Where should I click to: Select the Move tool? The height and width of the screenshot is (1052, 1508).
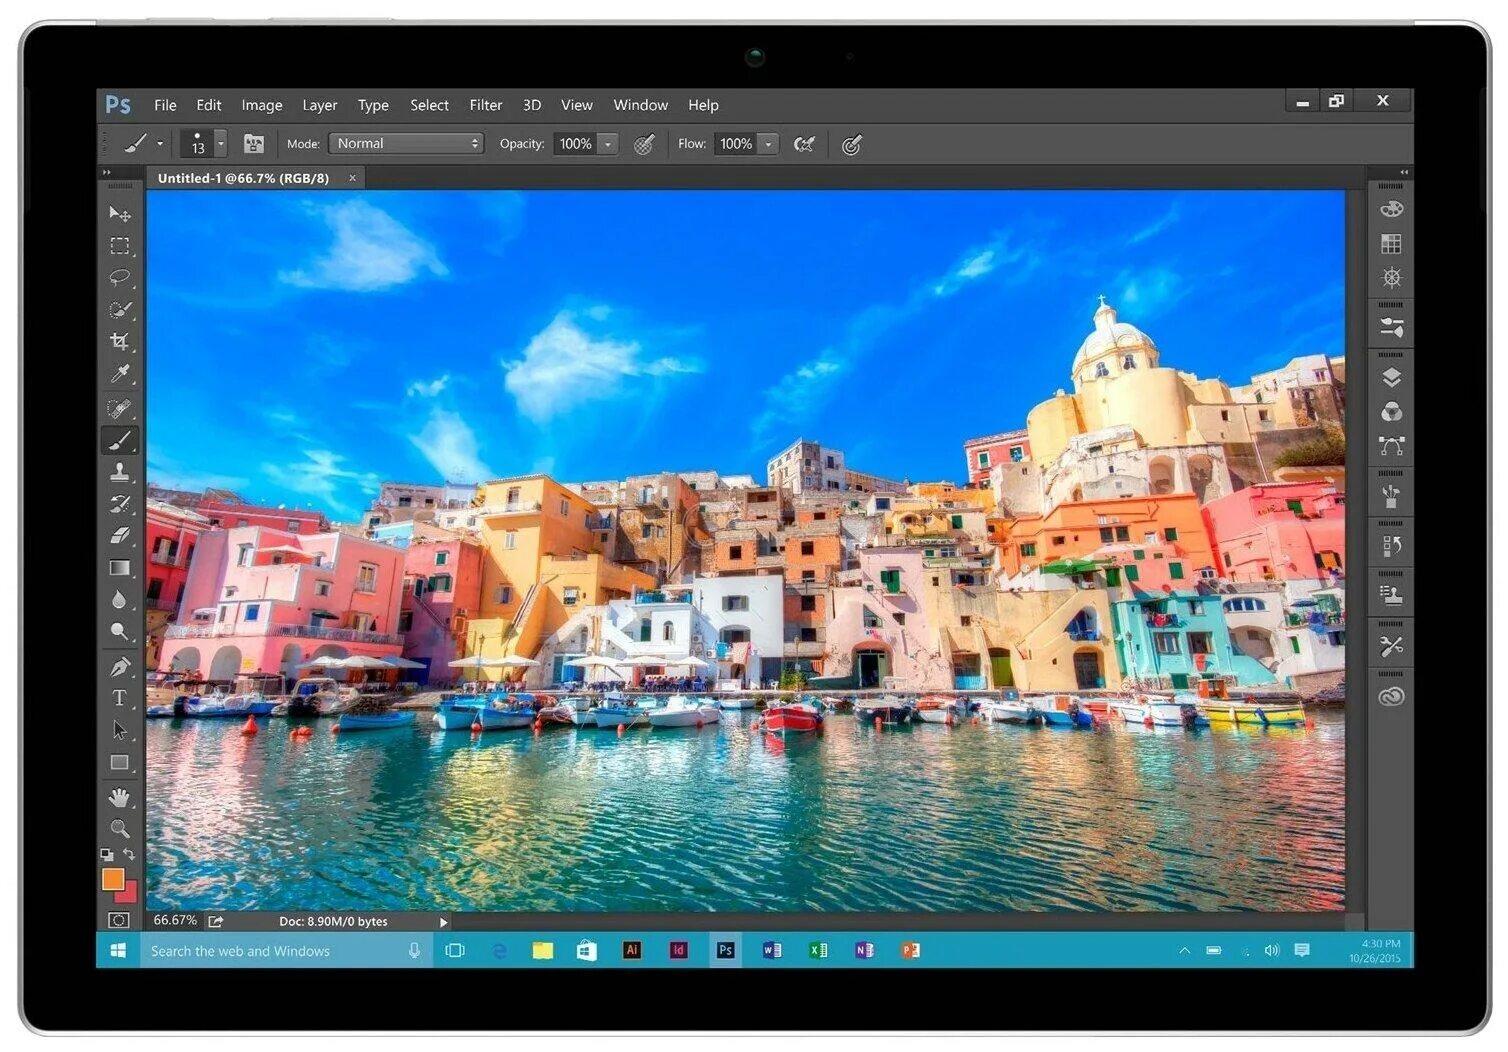(120, 213)
